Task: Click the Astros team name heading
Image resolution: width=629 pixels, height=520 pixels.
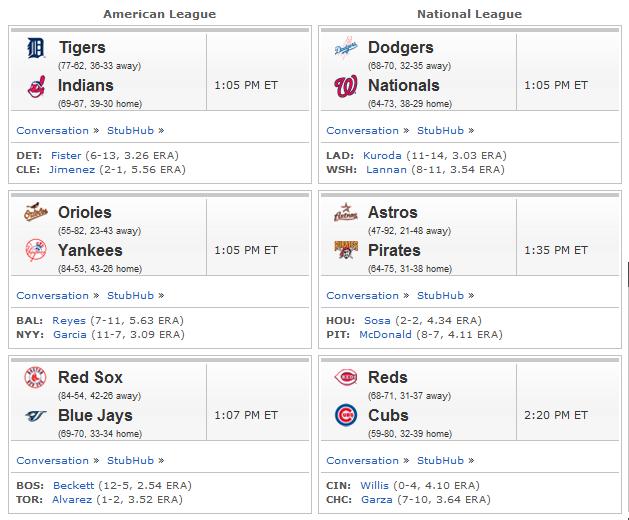Action: coord(393,212)
